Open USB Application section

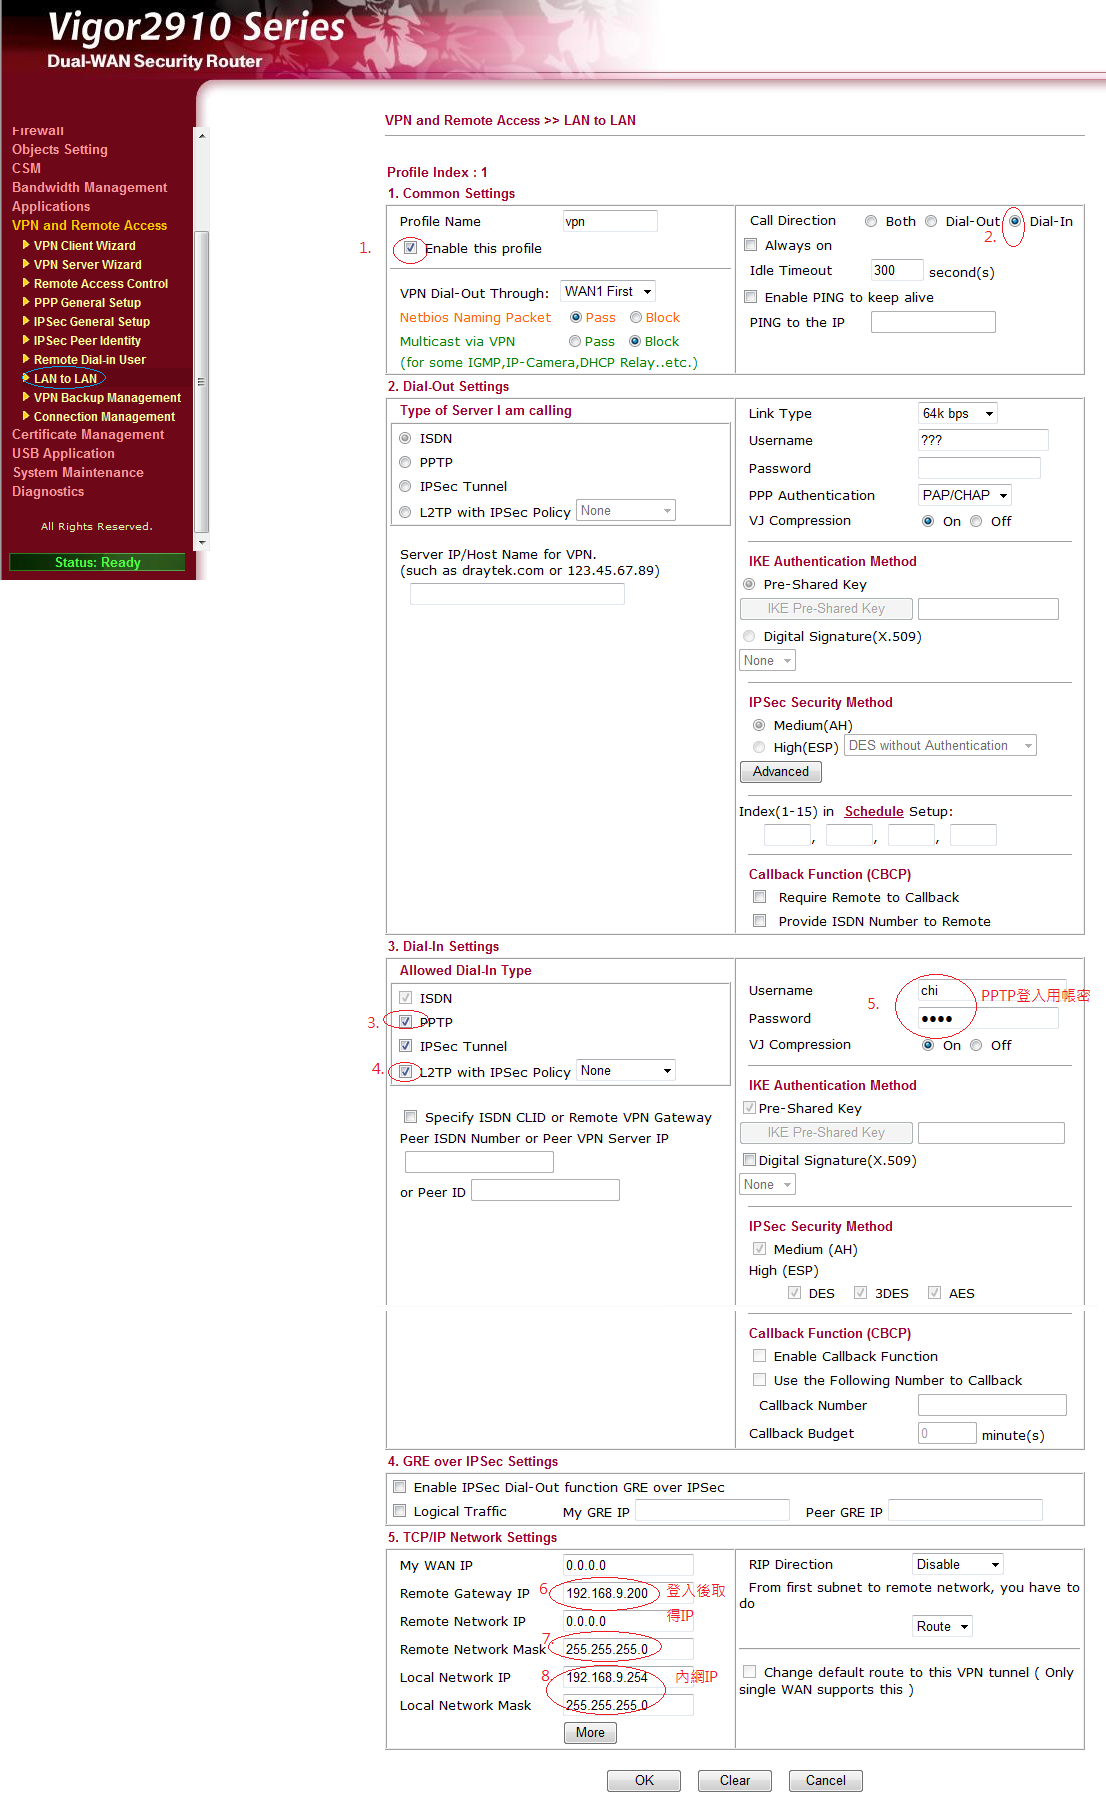(x=63, y=453)
